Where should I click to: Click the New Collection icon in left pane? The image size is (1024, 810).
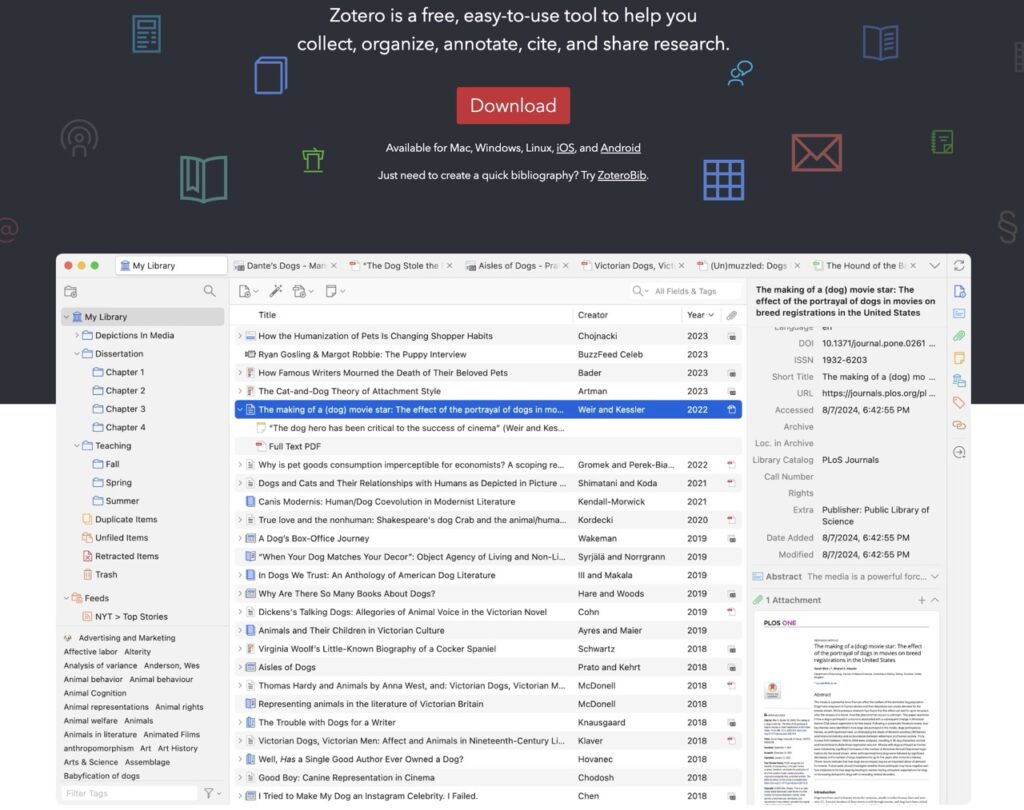[71, 291]
